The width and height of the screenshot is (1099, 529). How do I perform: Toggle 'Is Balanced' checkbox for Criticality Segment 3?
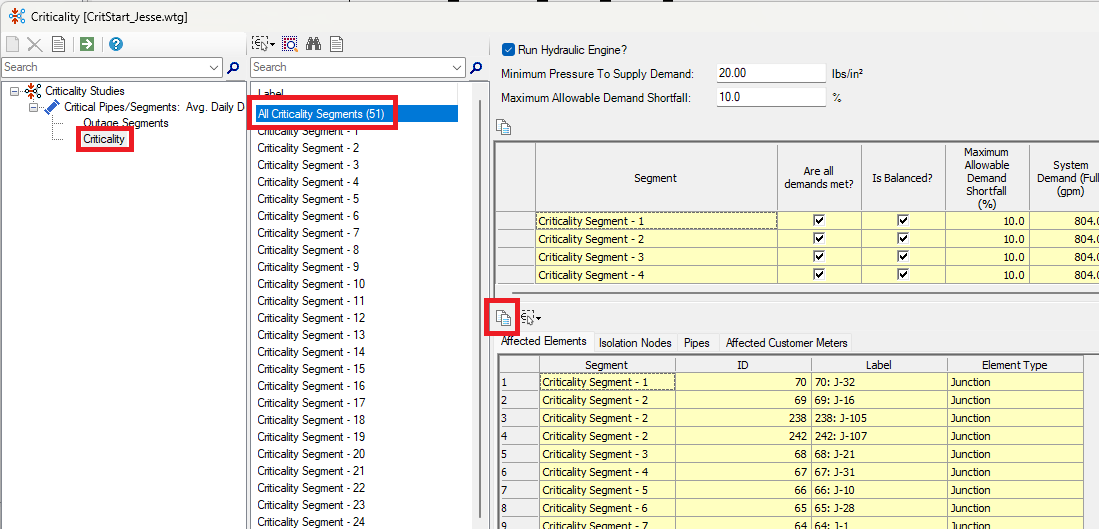pos(903,257)
